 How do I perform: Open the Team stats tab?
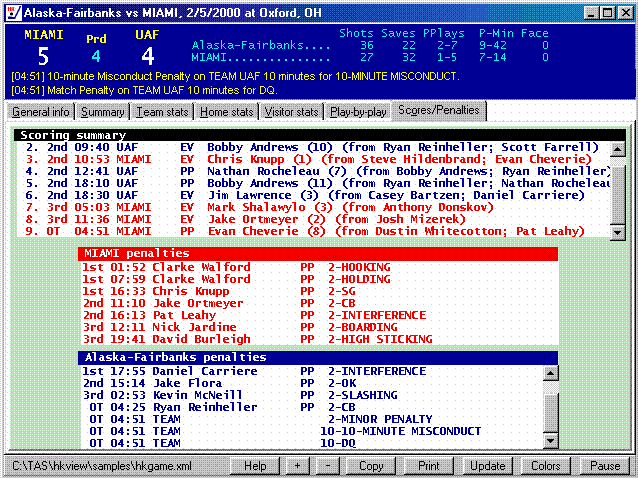point(163,112)
